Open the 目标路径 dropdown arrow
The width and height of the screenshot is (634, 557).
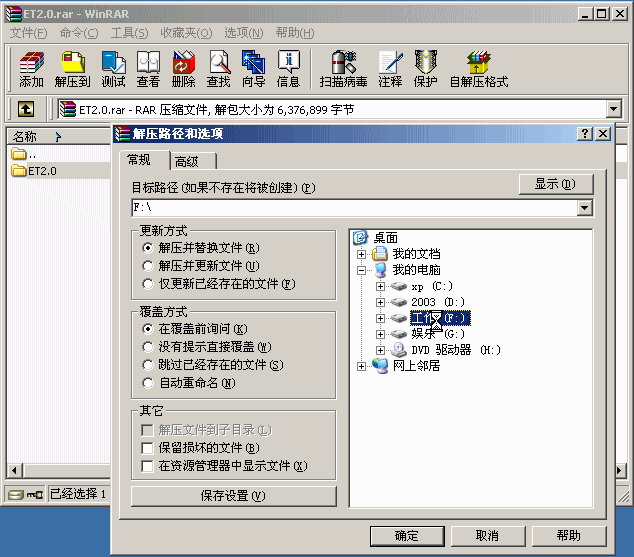(x=585, y=208)
